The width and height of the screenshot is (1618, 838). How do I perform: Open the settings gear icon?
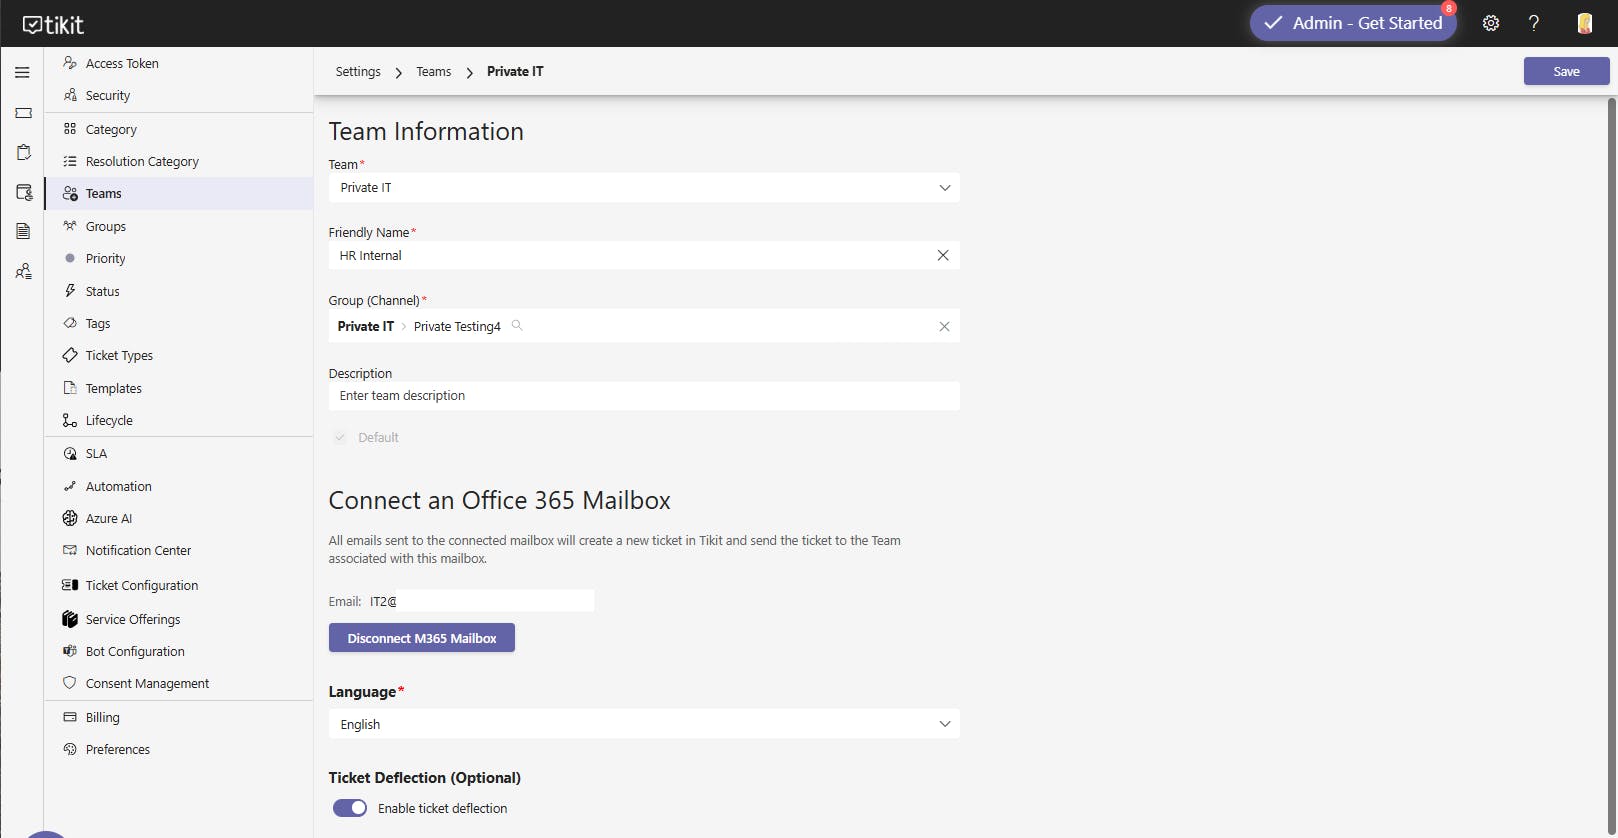pyautogui.click(x=1490, y=23)
